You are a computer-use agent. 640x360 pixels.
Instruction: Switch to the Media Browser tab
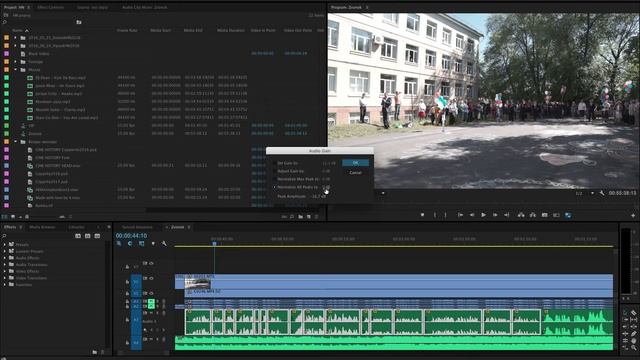(42, 227)
